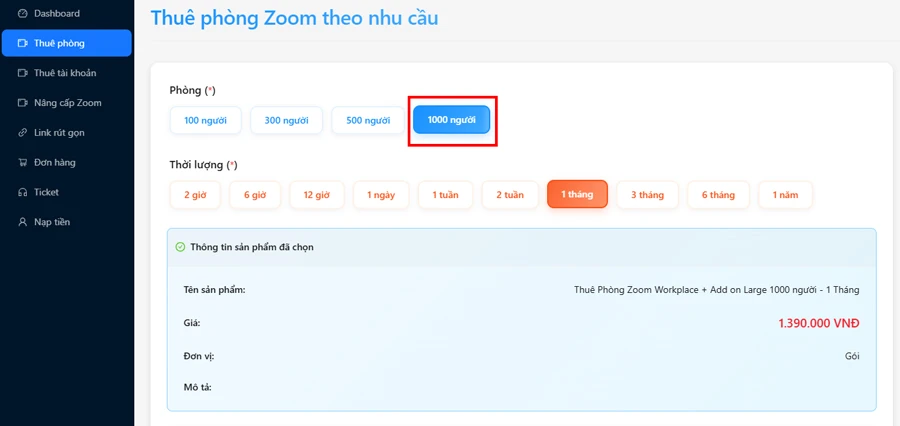Pick the highlighted 1000 người room option

pyautogui.click(x=451, y=120)
